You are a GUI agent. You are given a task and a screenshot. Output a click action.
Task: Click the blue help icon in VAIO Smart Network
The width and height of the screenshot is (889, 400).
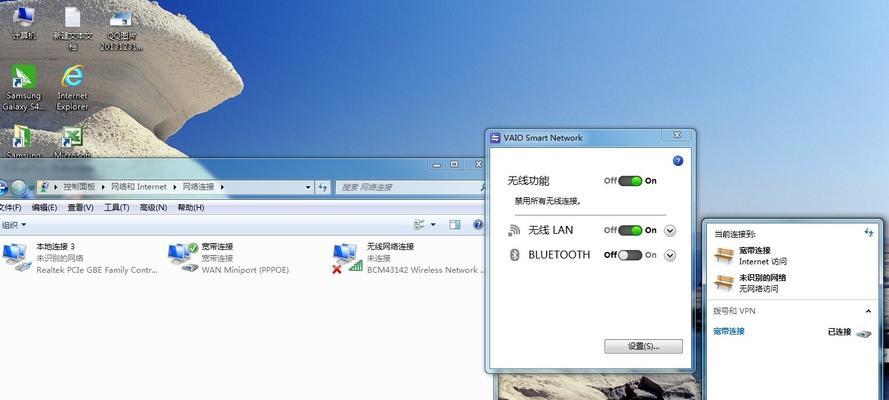tap(678, 161)
